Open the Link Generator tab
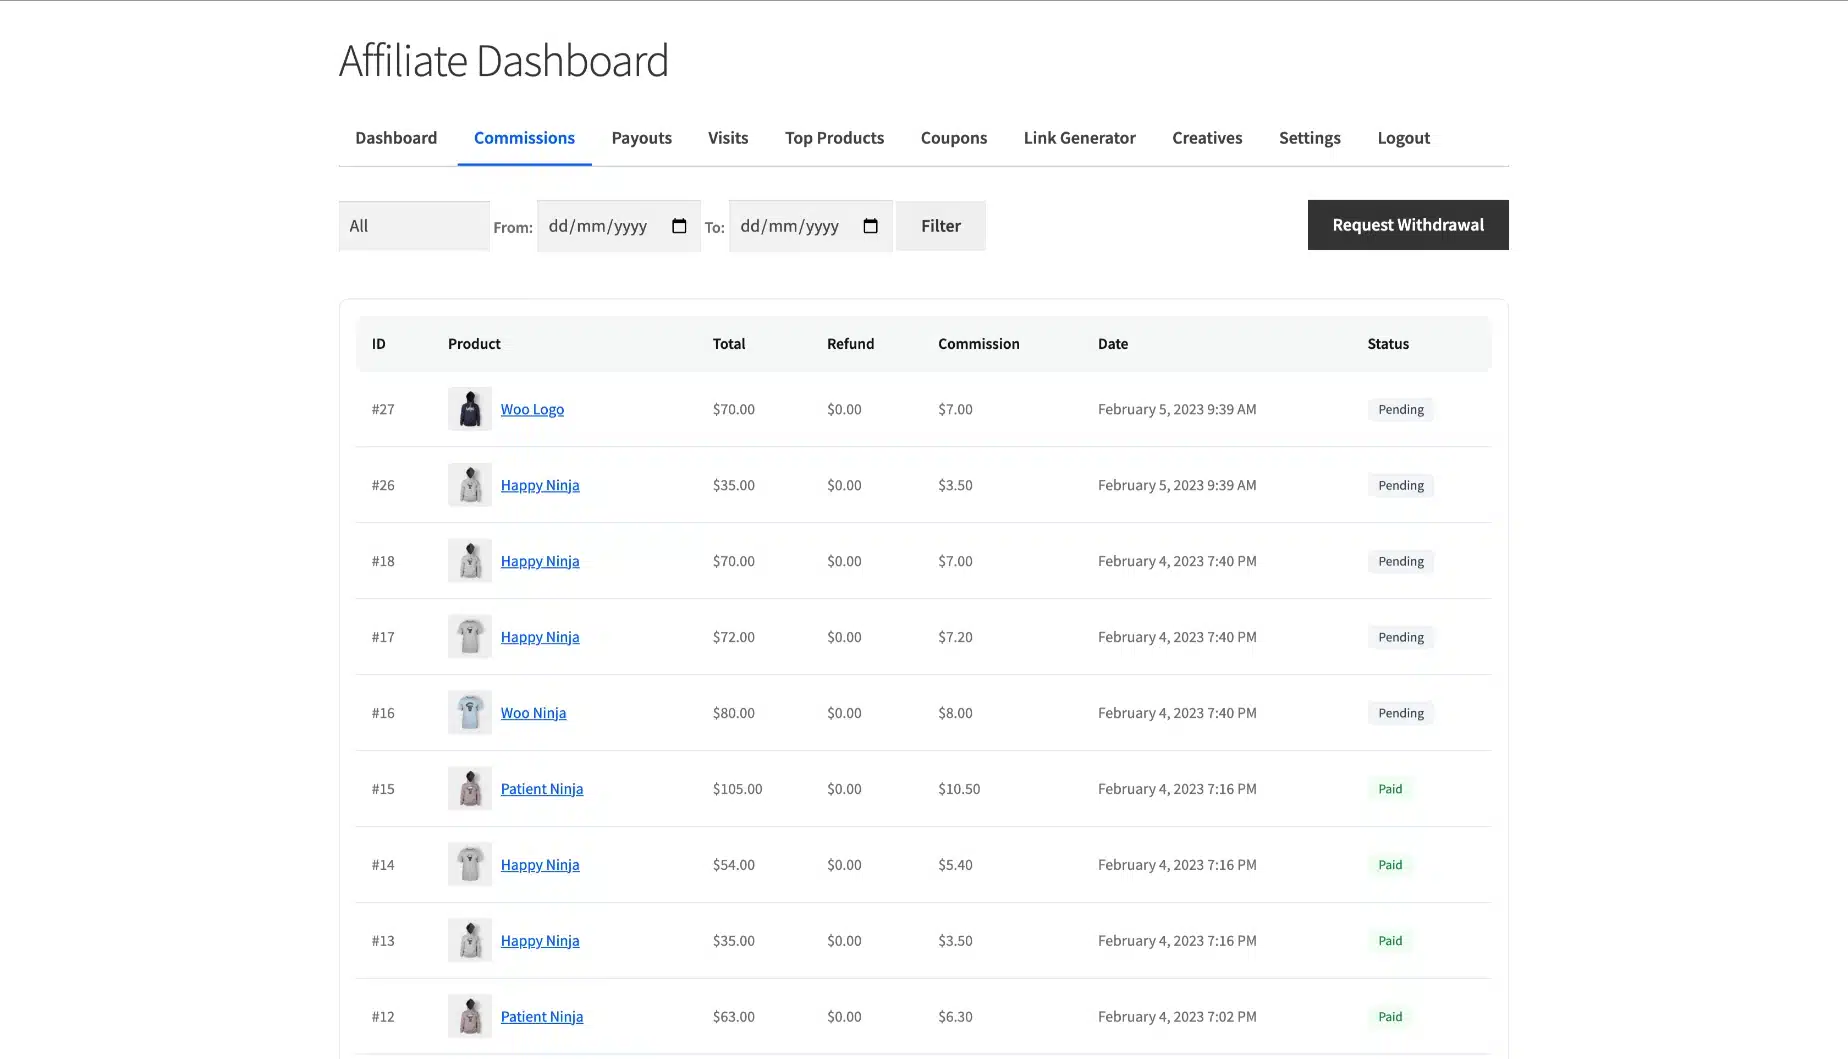This screenshot has height=1059, width=1848. pos(1079,138)
